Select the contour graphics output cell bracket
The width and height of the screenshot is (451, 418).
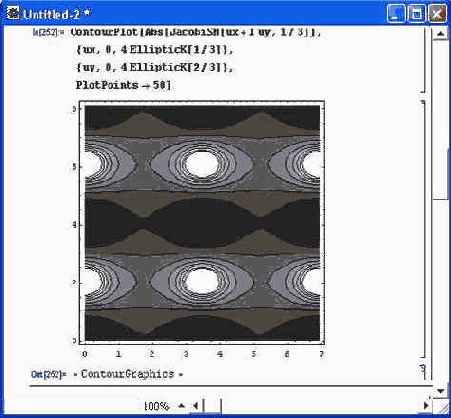coord(423,229)
